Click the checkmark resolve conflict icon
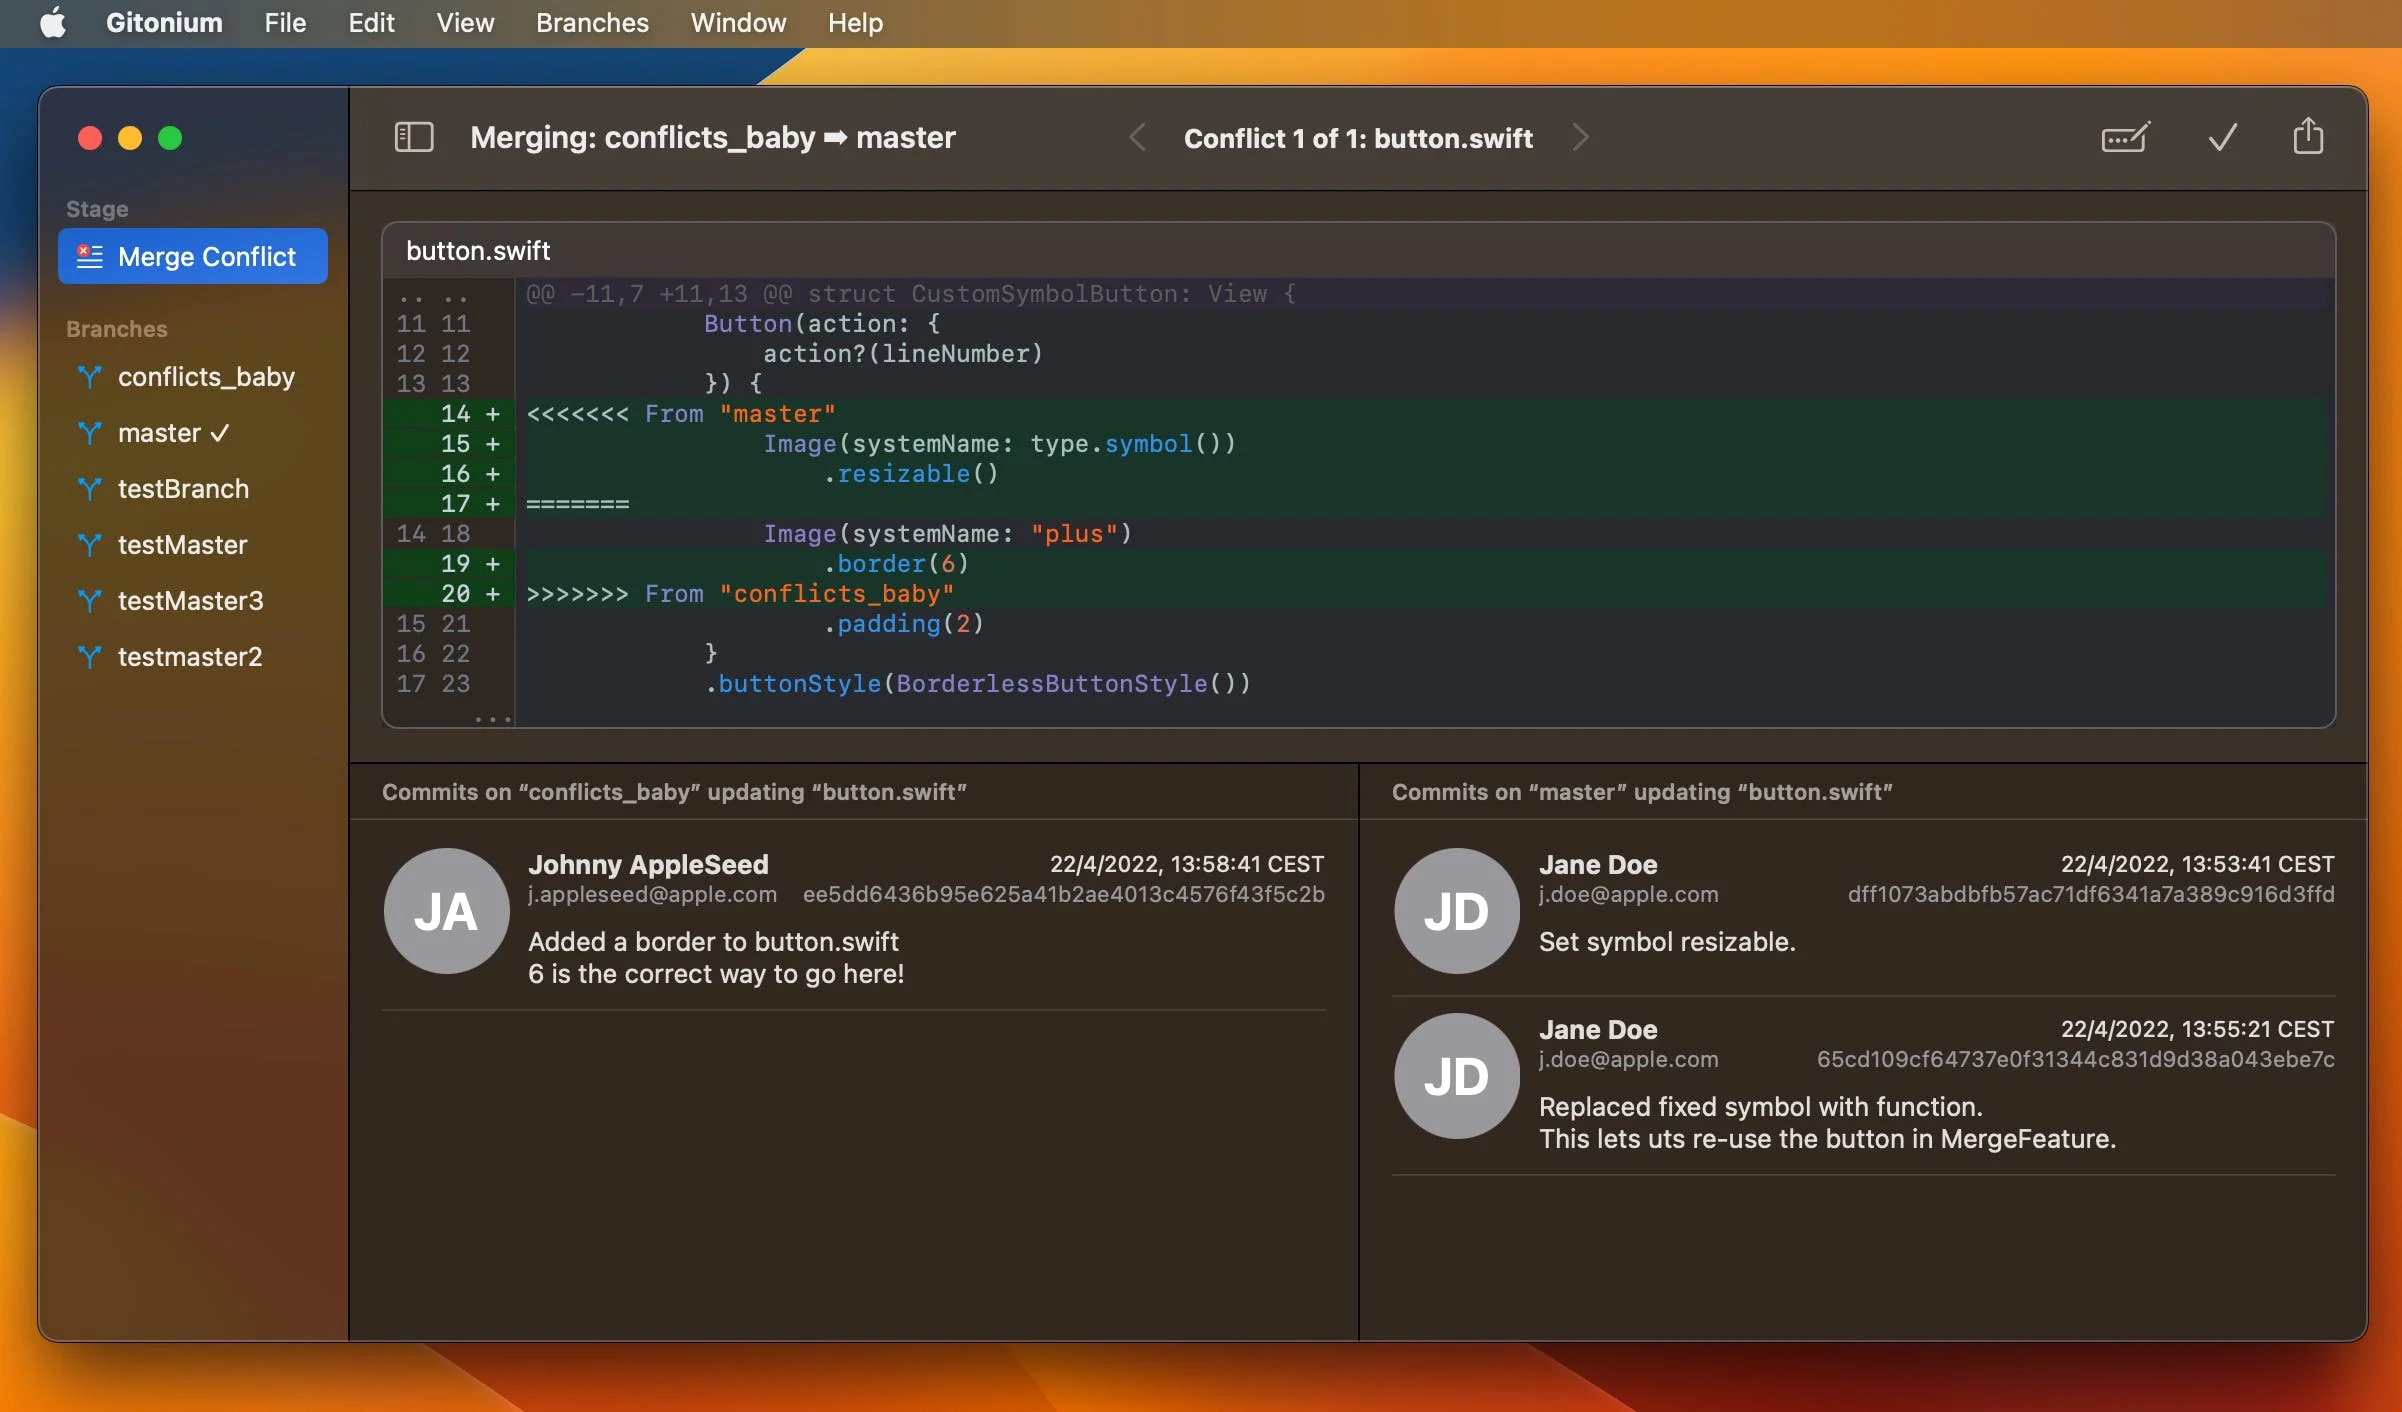Viewport: 2402px width, 1412px height. [2222, 137]
